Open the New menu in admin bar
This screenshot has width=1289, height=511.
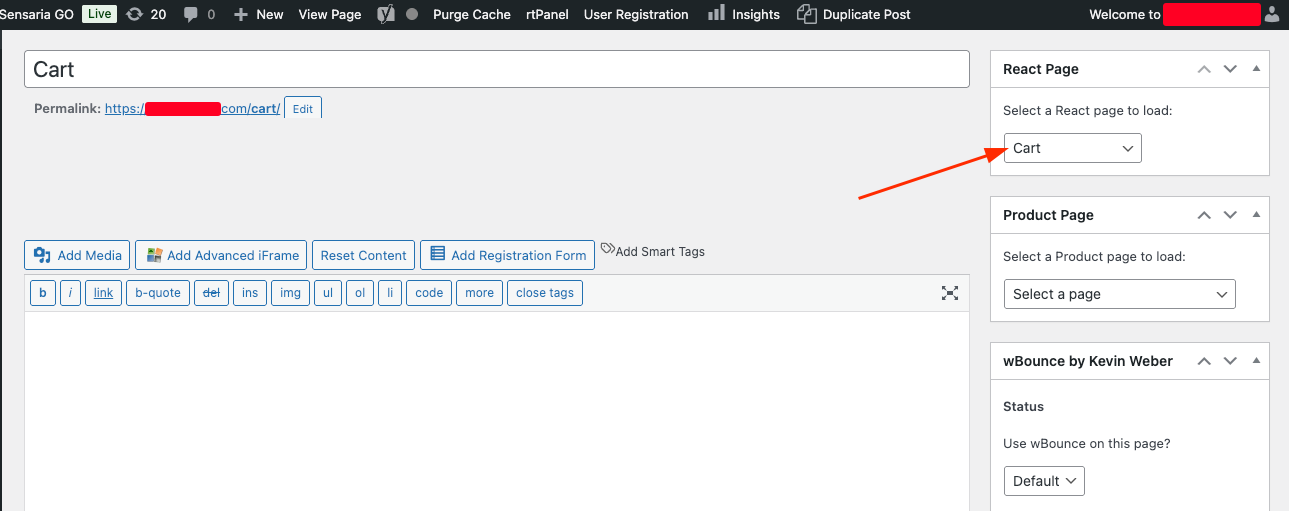click(x=259, y=14)
